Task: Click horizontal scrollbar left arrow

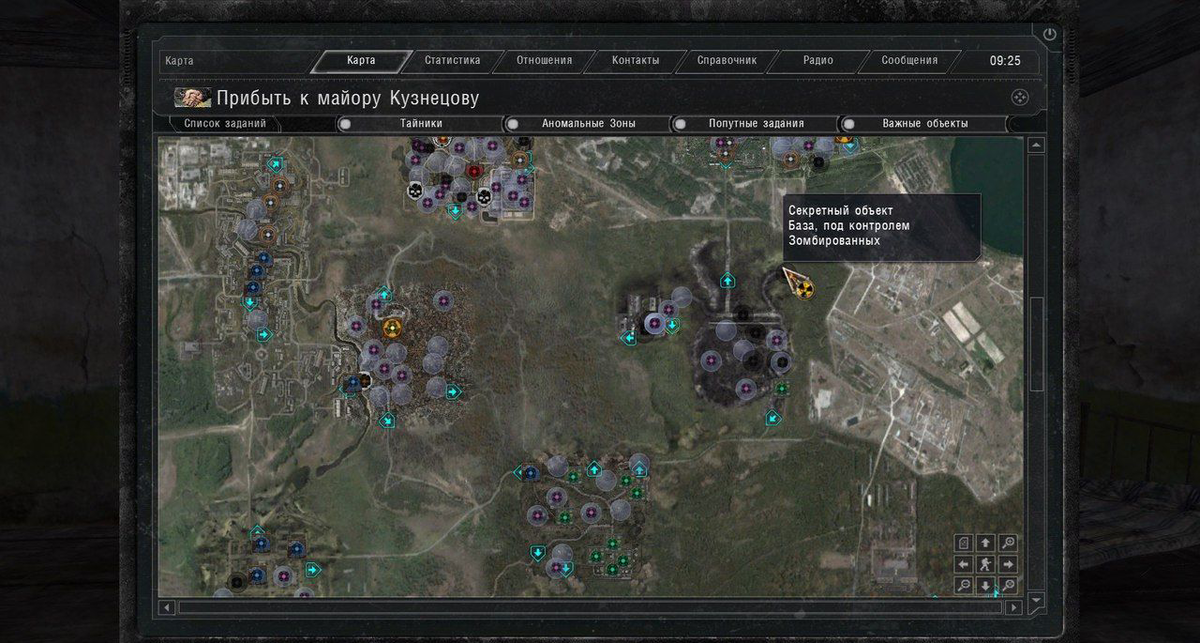Action: (168, 607)
